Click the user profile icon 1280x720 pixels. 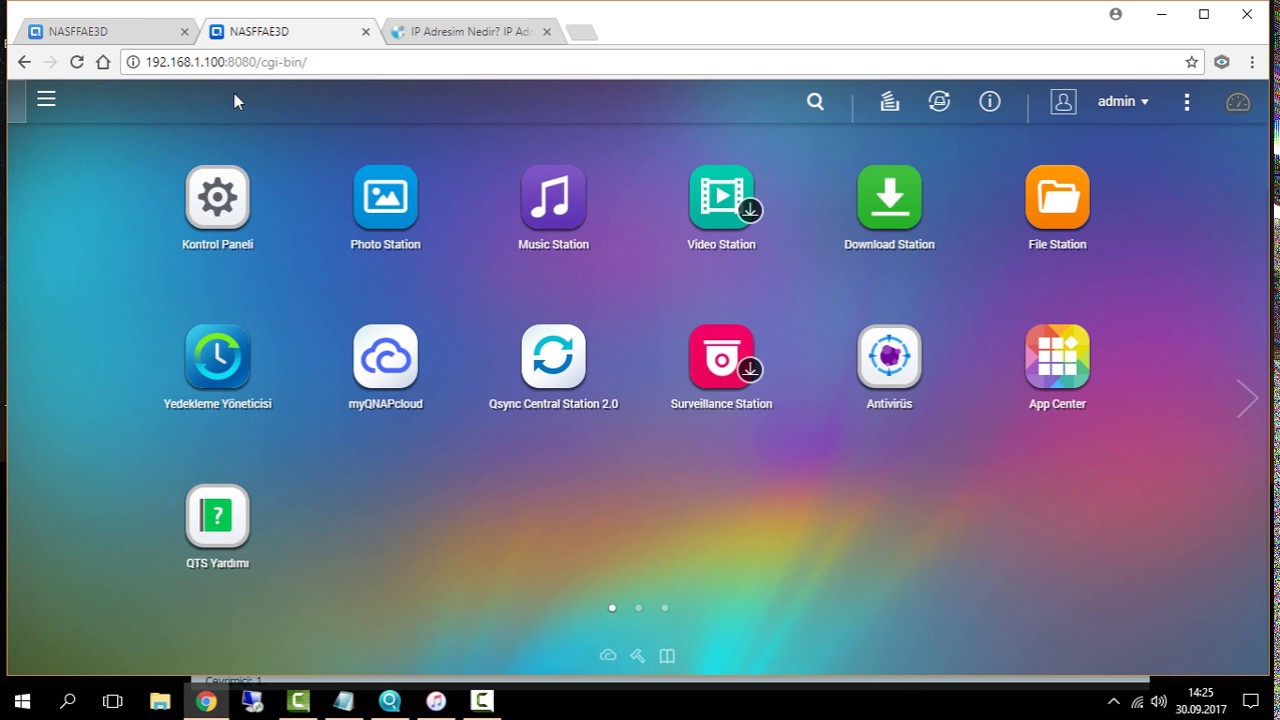click(1063, 101)
